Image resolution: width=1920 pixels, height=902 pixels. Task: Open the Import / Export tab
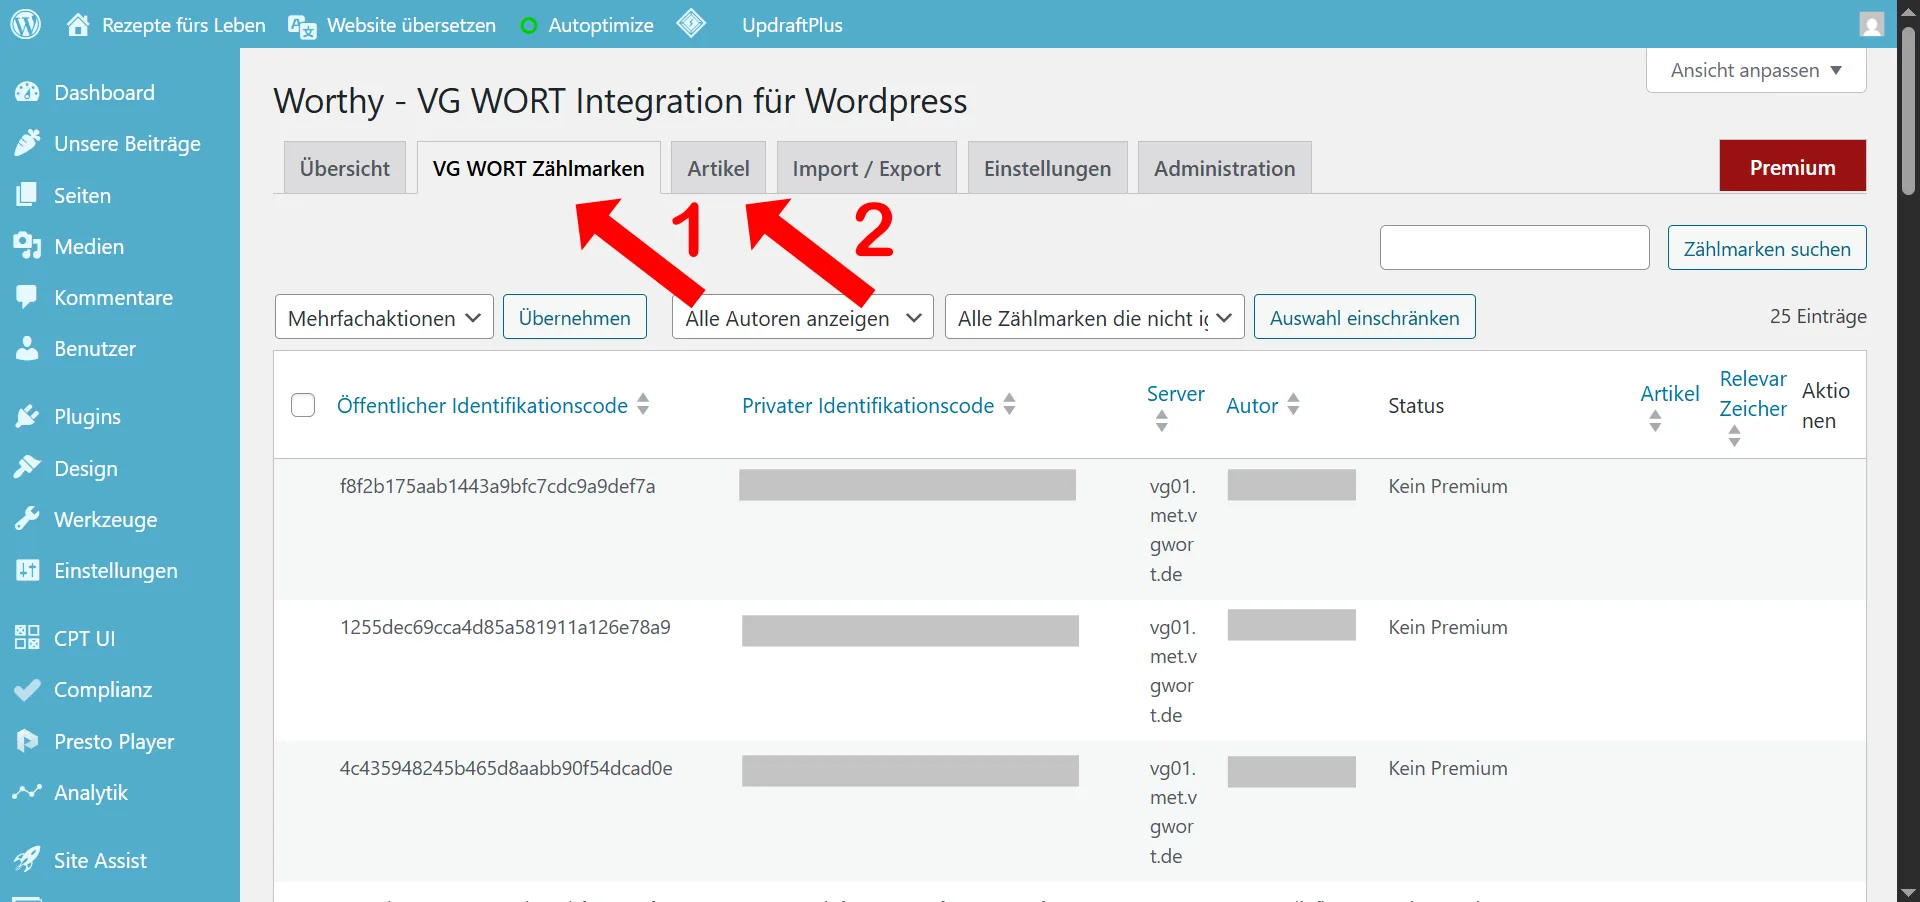tap(866, 168)
